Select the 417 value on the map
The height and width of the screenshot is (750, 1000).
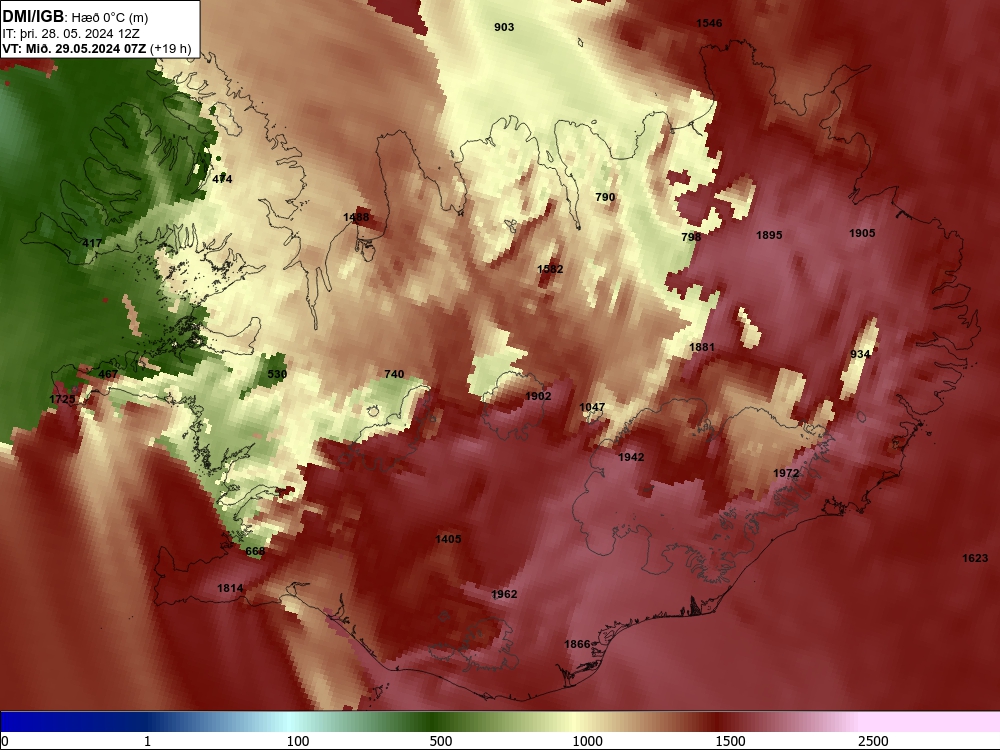pos(92,243)
